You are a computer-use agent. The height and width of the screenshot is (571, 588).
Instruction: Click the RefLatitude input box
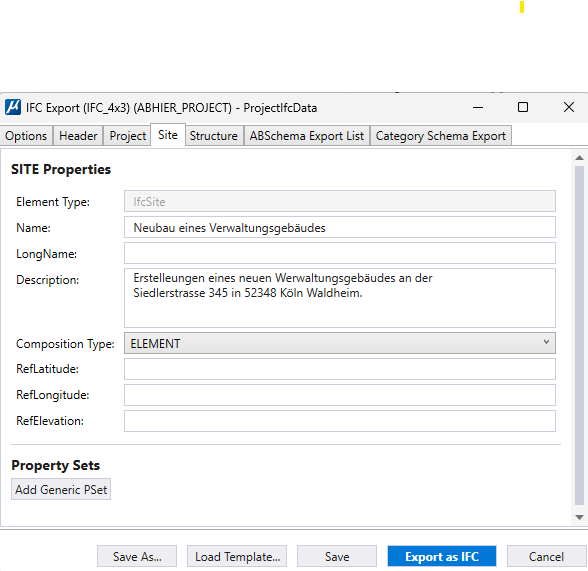[340, 369]
